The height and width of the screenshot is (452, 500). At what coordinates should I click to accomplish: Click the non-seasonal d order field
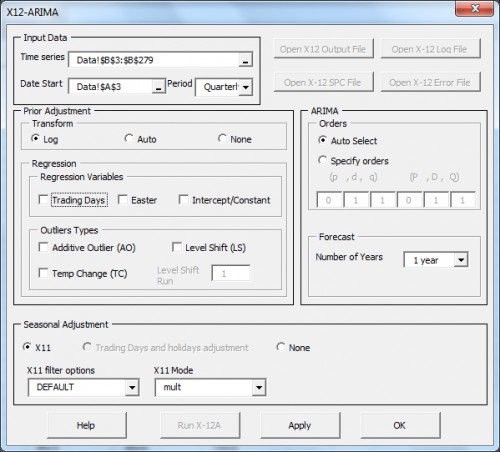pyautogui.click(x=356, y=200)
